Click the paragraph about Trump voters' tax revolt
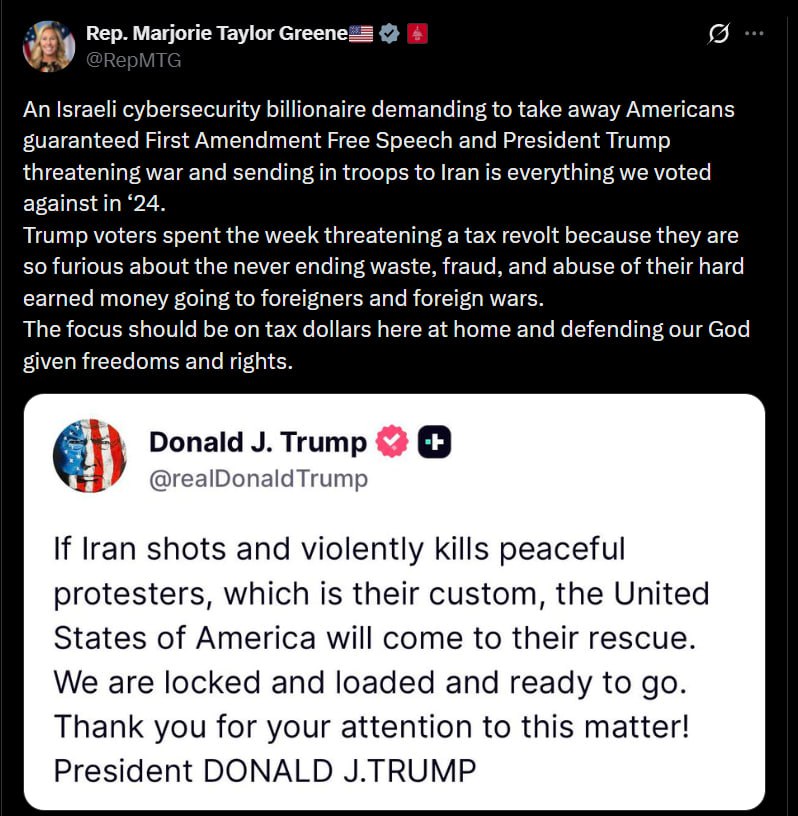The image size is (798, 816). pyautogui.click(x=380, y=267)
